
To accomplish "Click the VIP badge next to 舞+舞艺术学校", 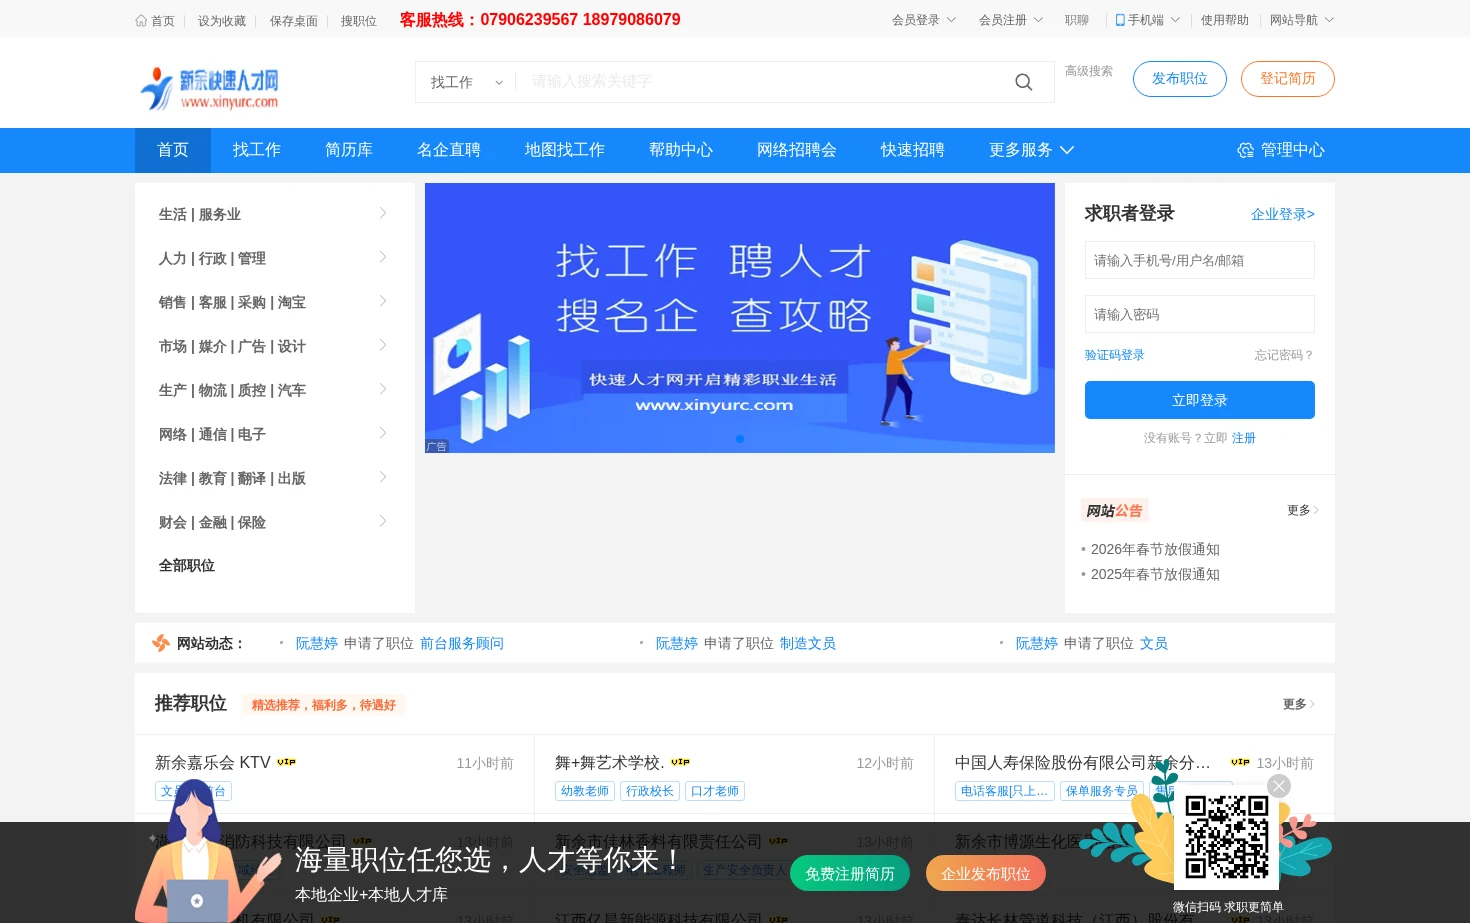I will [x=680, y=762].
